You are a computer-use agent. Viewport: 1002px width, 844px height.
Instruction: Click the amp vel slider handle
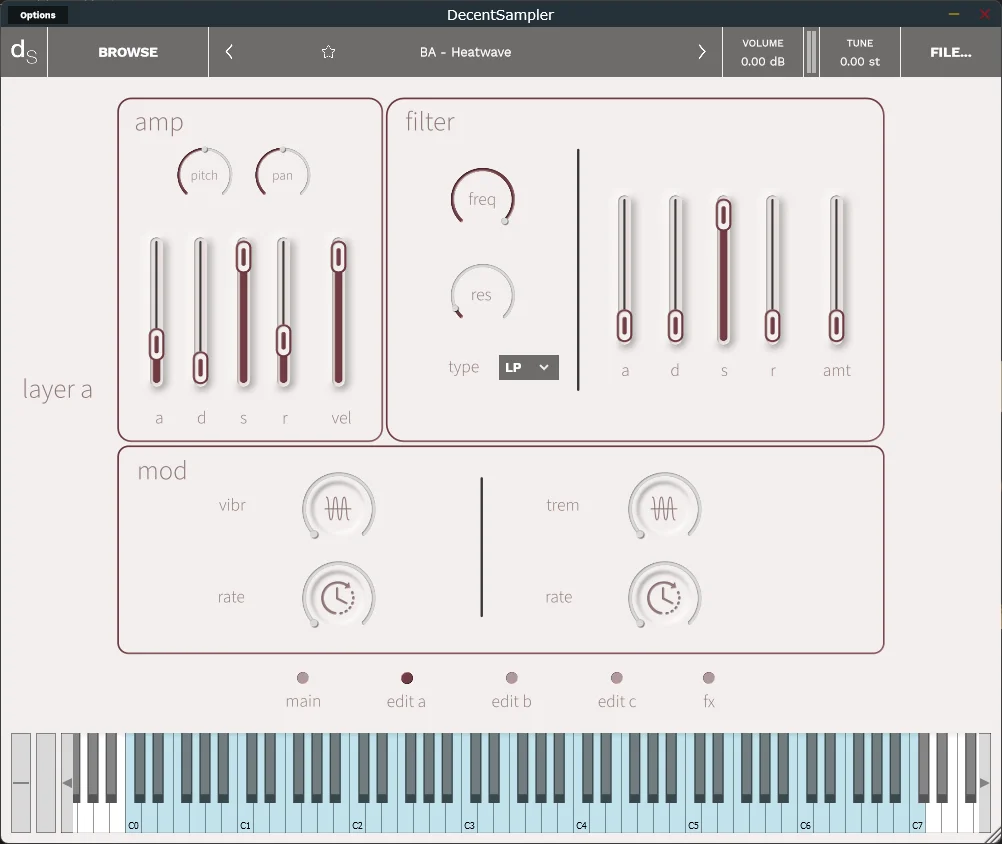pos(339,257)
